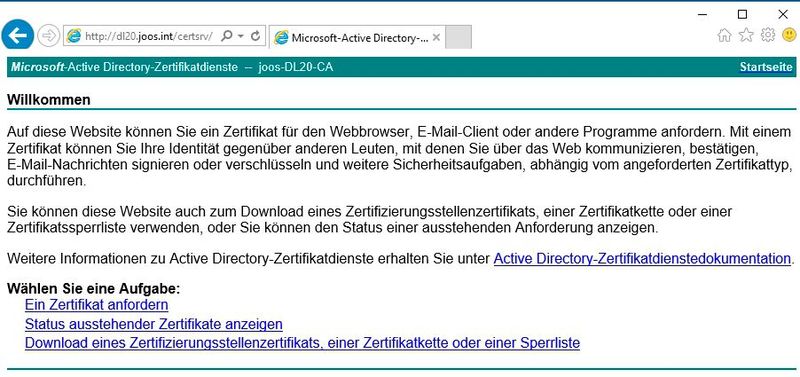This screenshot has width=800, height=377.
Task: Open a new blank tab
Action: (458, 37)
